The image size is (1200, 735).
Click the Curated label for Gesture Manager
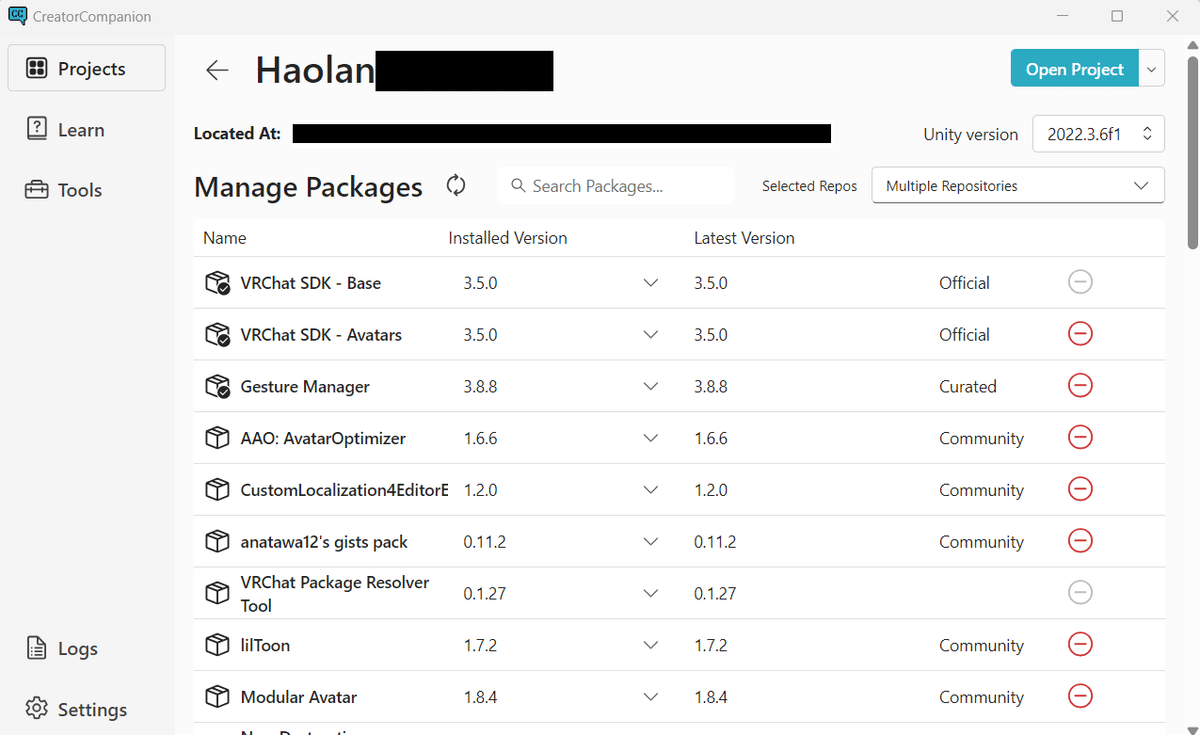968,386
